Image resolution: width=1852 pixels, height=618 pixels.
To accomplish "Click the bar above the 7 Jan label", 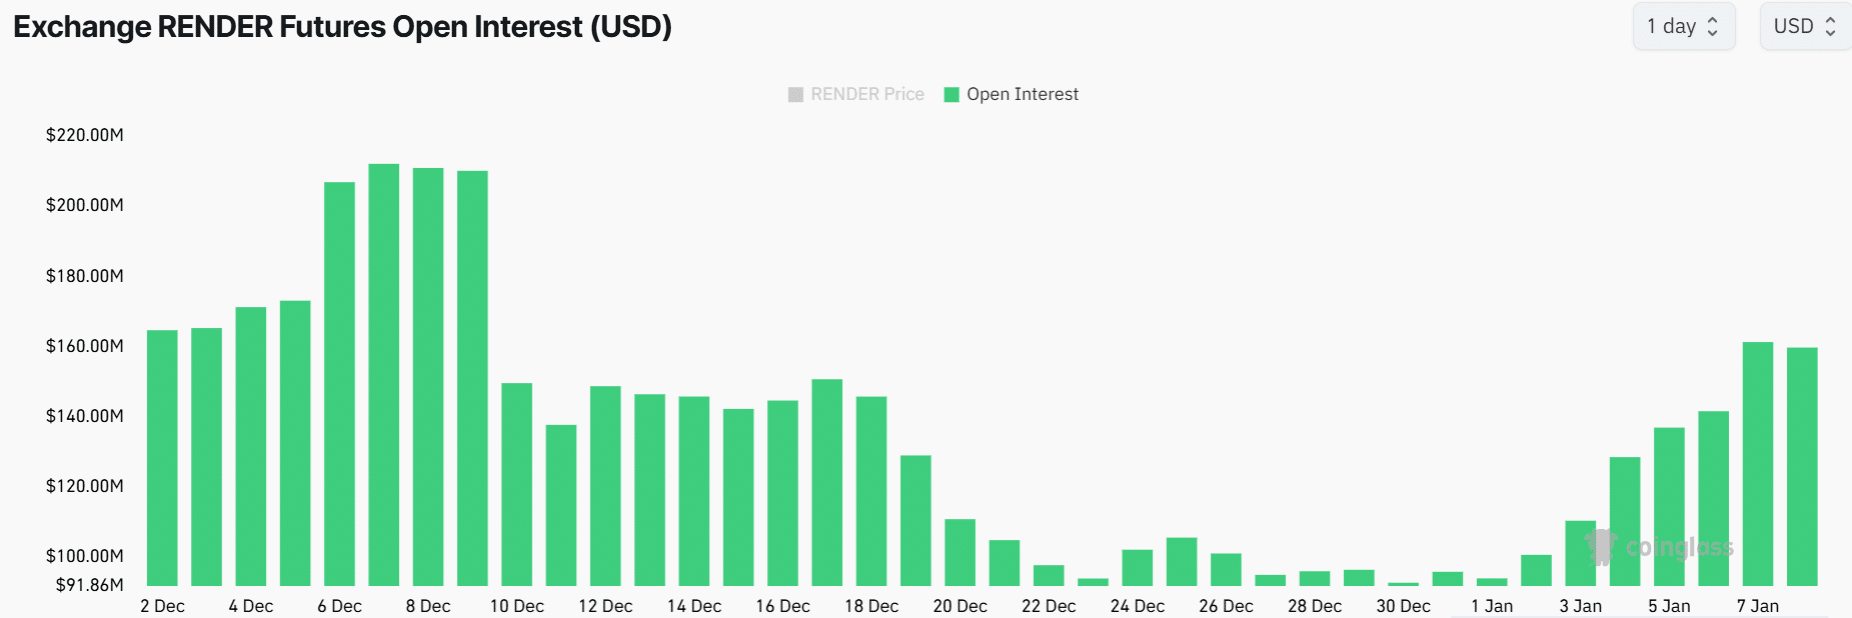I will tap(1757, 464).
